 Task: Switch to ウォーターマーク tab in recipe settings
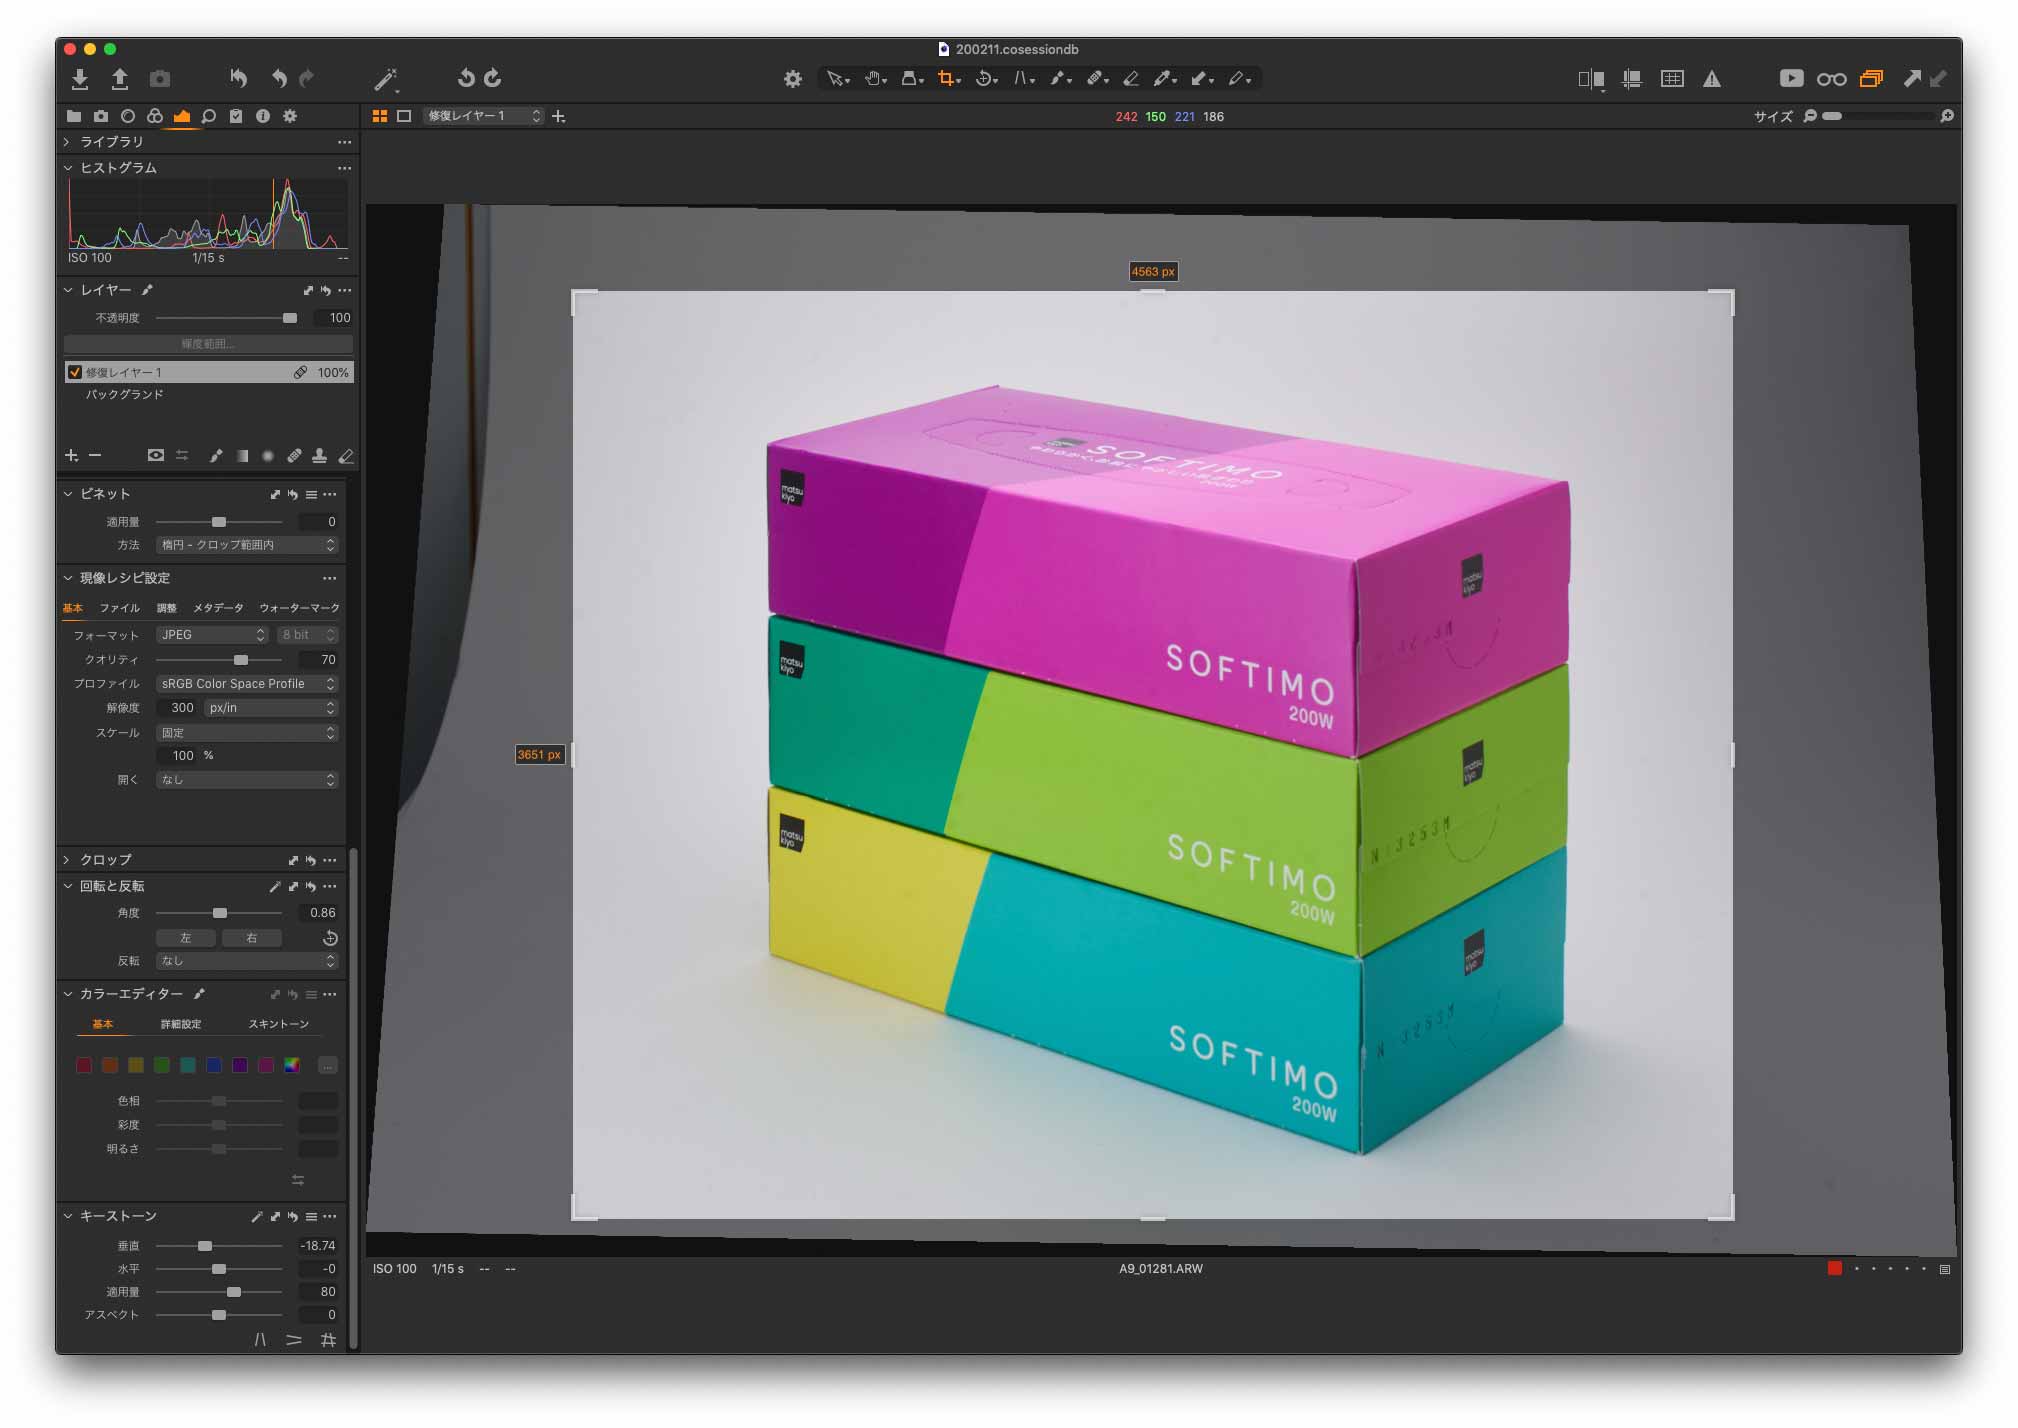pyautogui.click(x=299, y=608)
